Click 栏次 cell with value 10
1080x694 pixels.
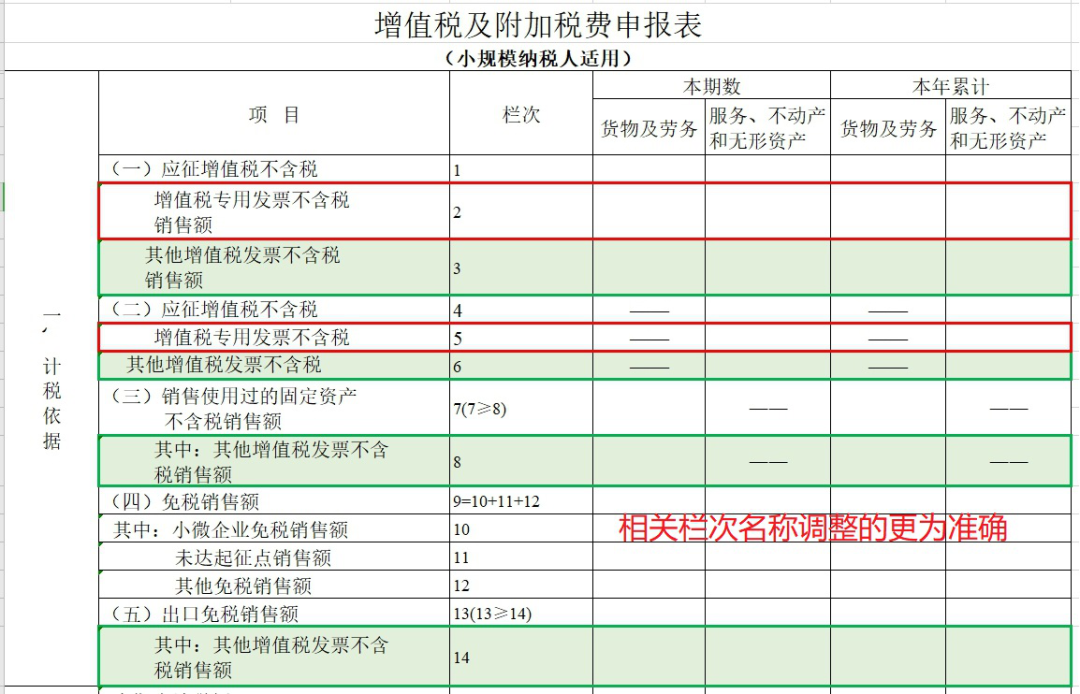coord(521,529)
